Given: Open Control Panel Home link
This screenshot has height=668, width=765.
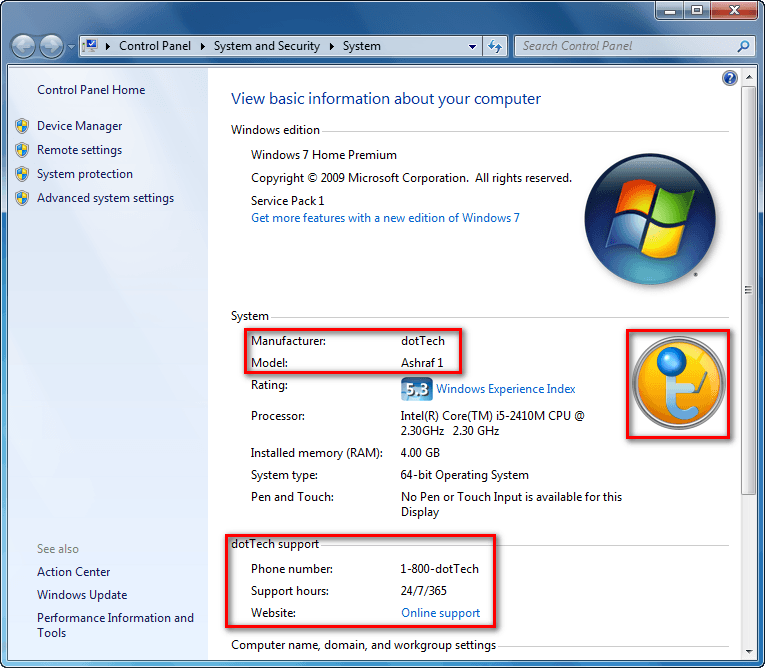Looking at the screenshot, I should click(91, 90).
